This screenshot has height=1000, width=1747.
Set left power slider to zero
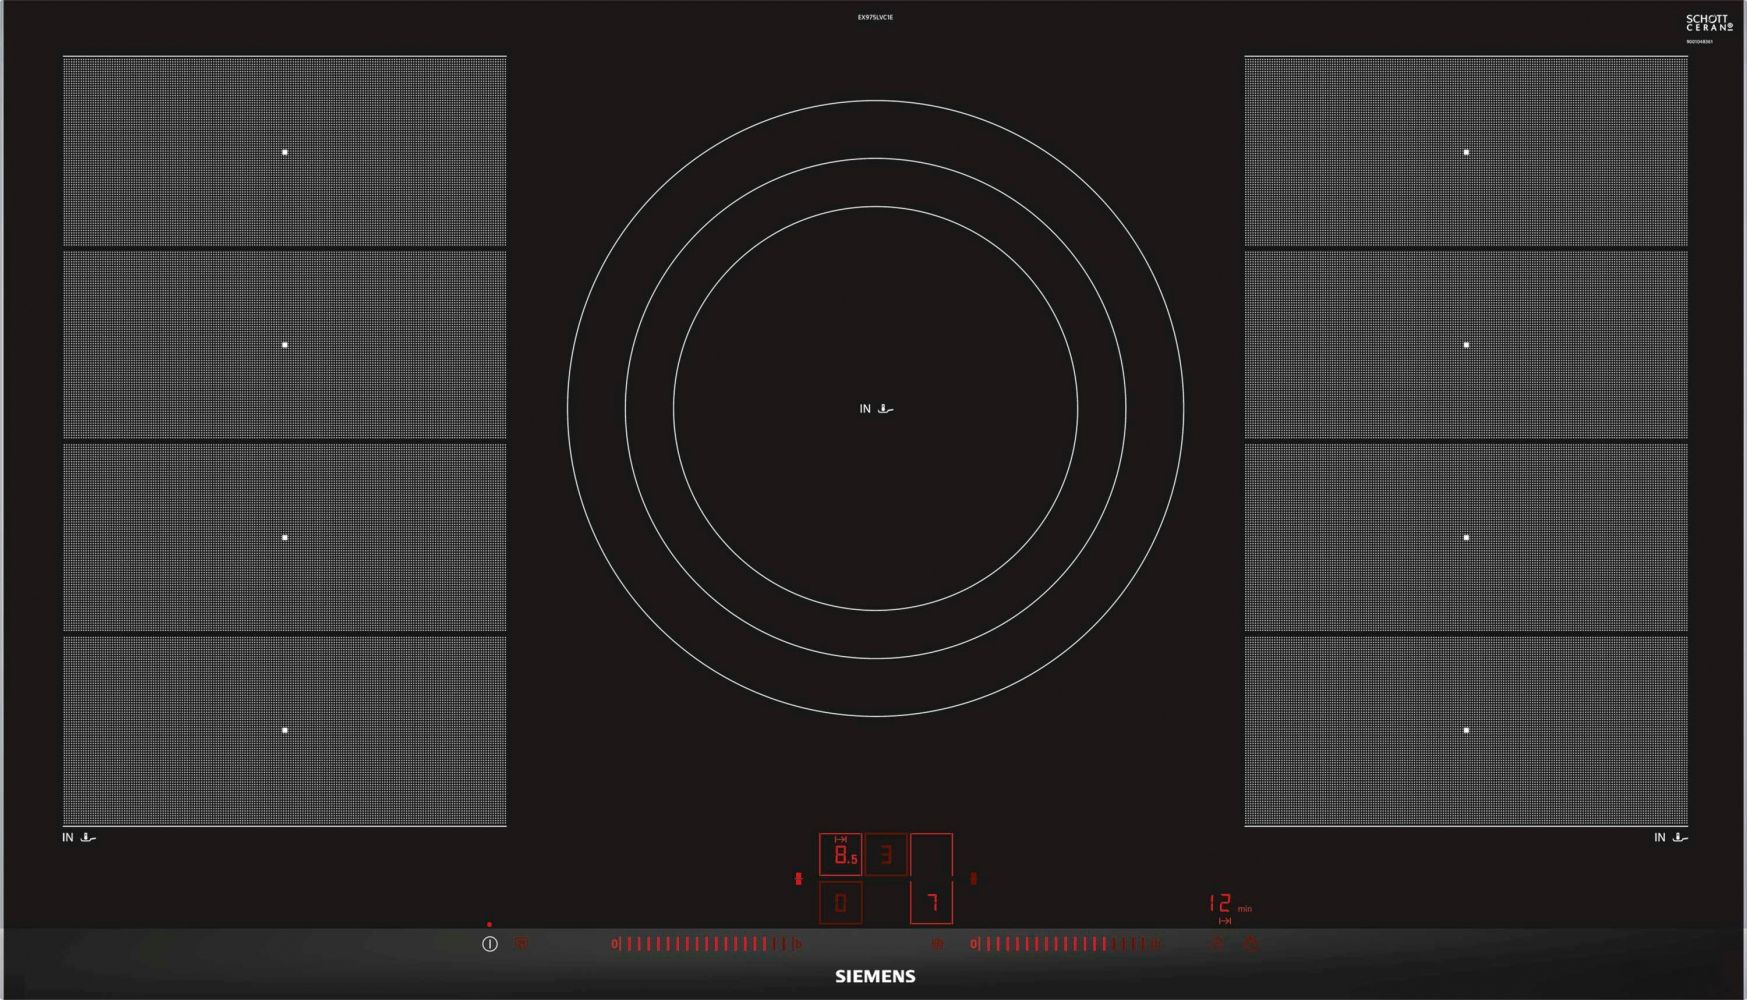616,943
